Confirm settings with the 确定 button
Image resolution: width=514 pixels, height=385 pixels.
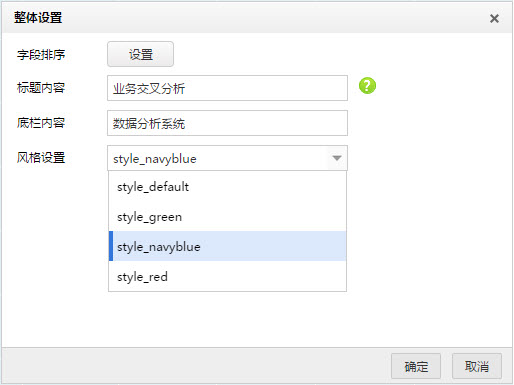[x=416, y=366]
